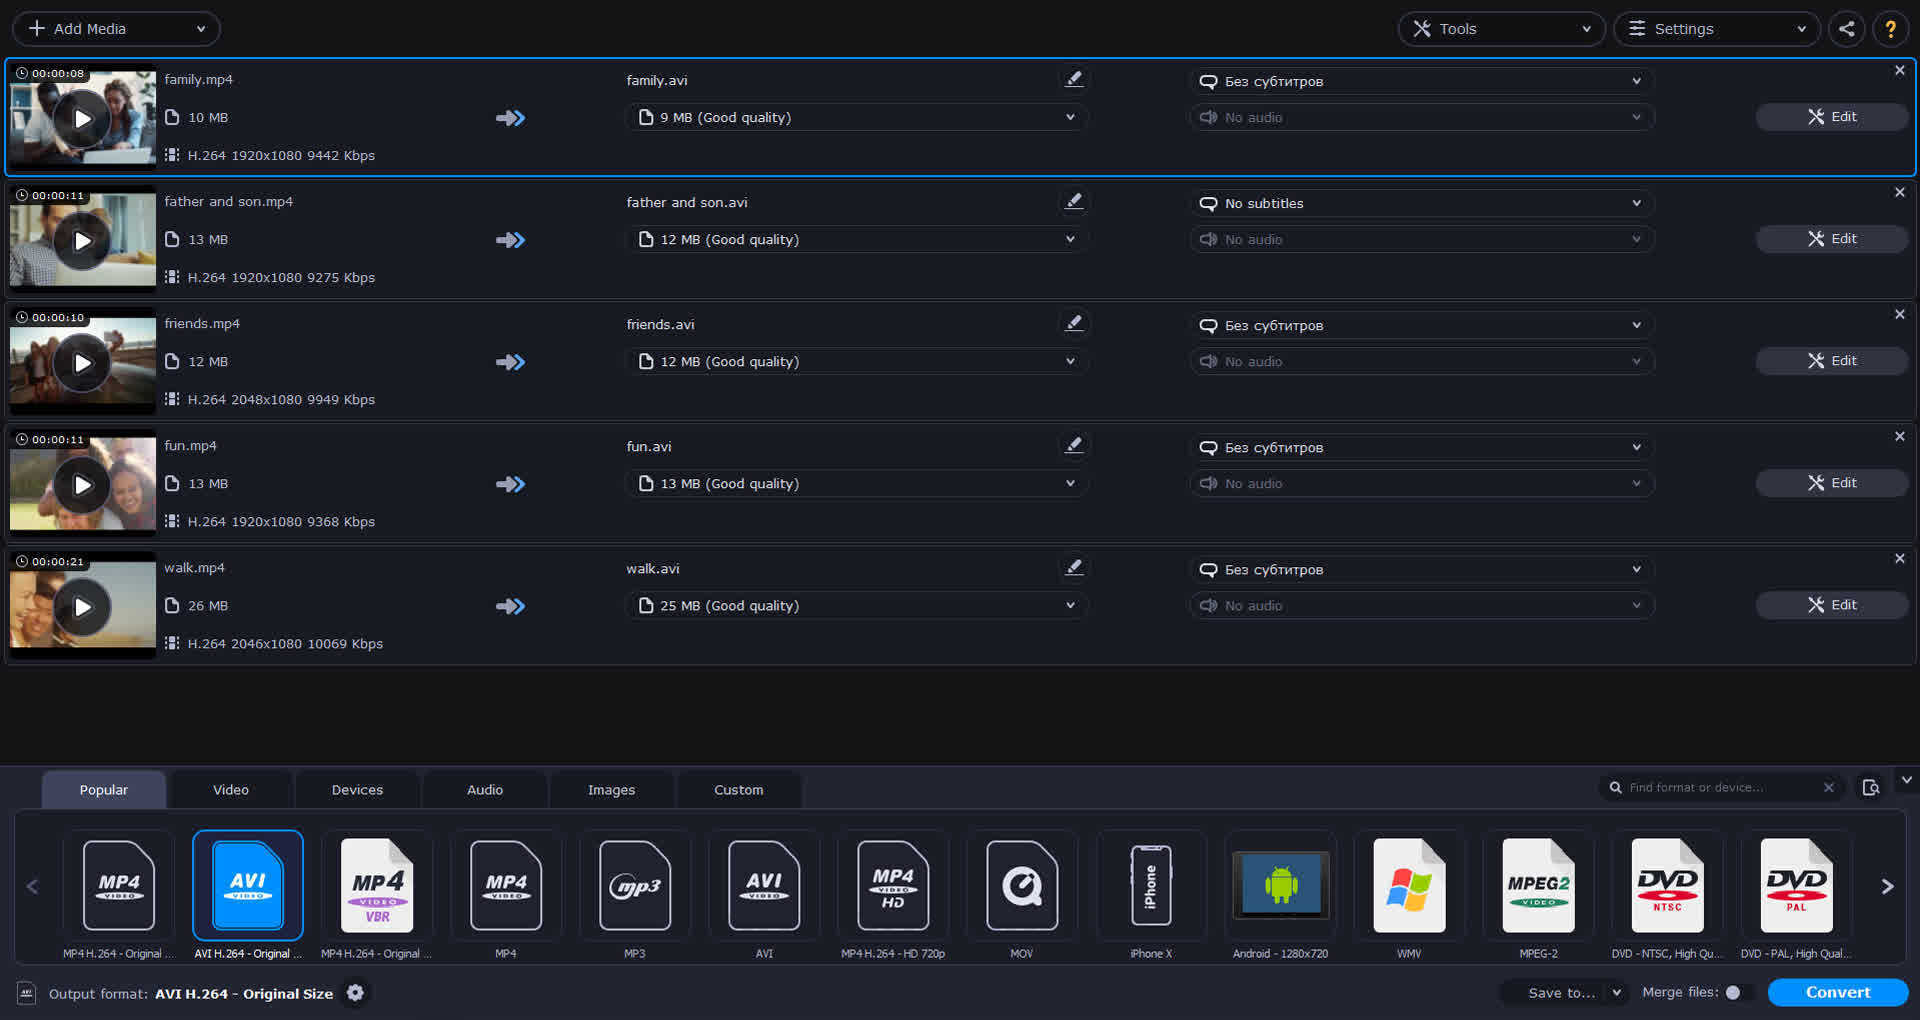Switch to the Devices tab
1920x1020 pixels.
(357, 789)
